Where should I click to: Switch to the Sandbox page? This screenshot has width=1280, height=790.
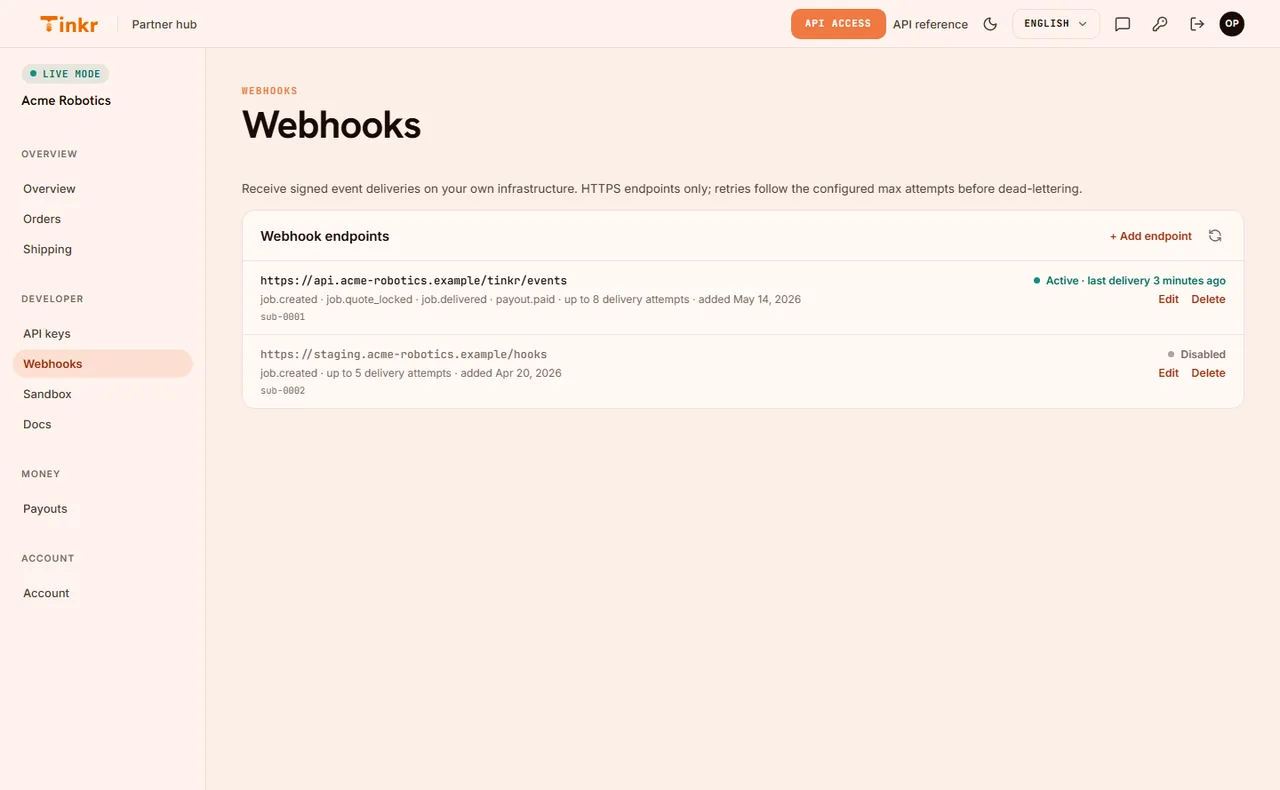(x=102, y=394)
